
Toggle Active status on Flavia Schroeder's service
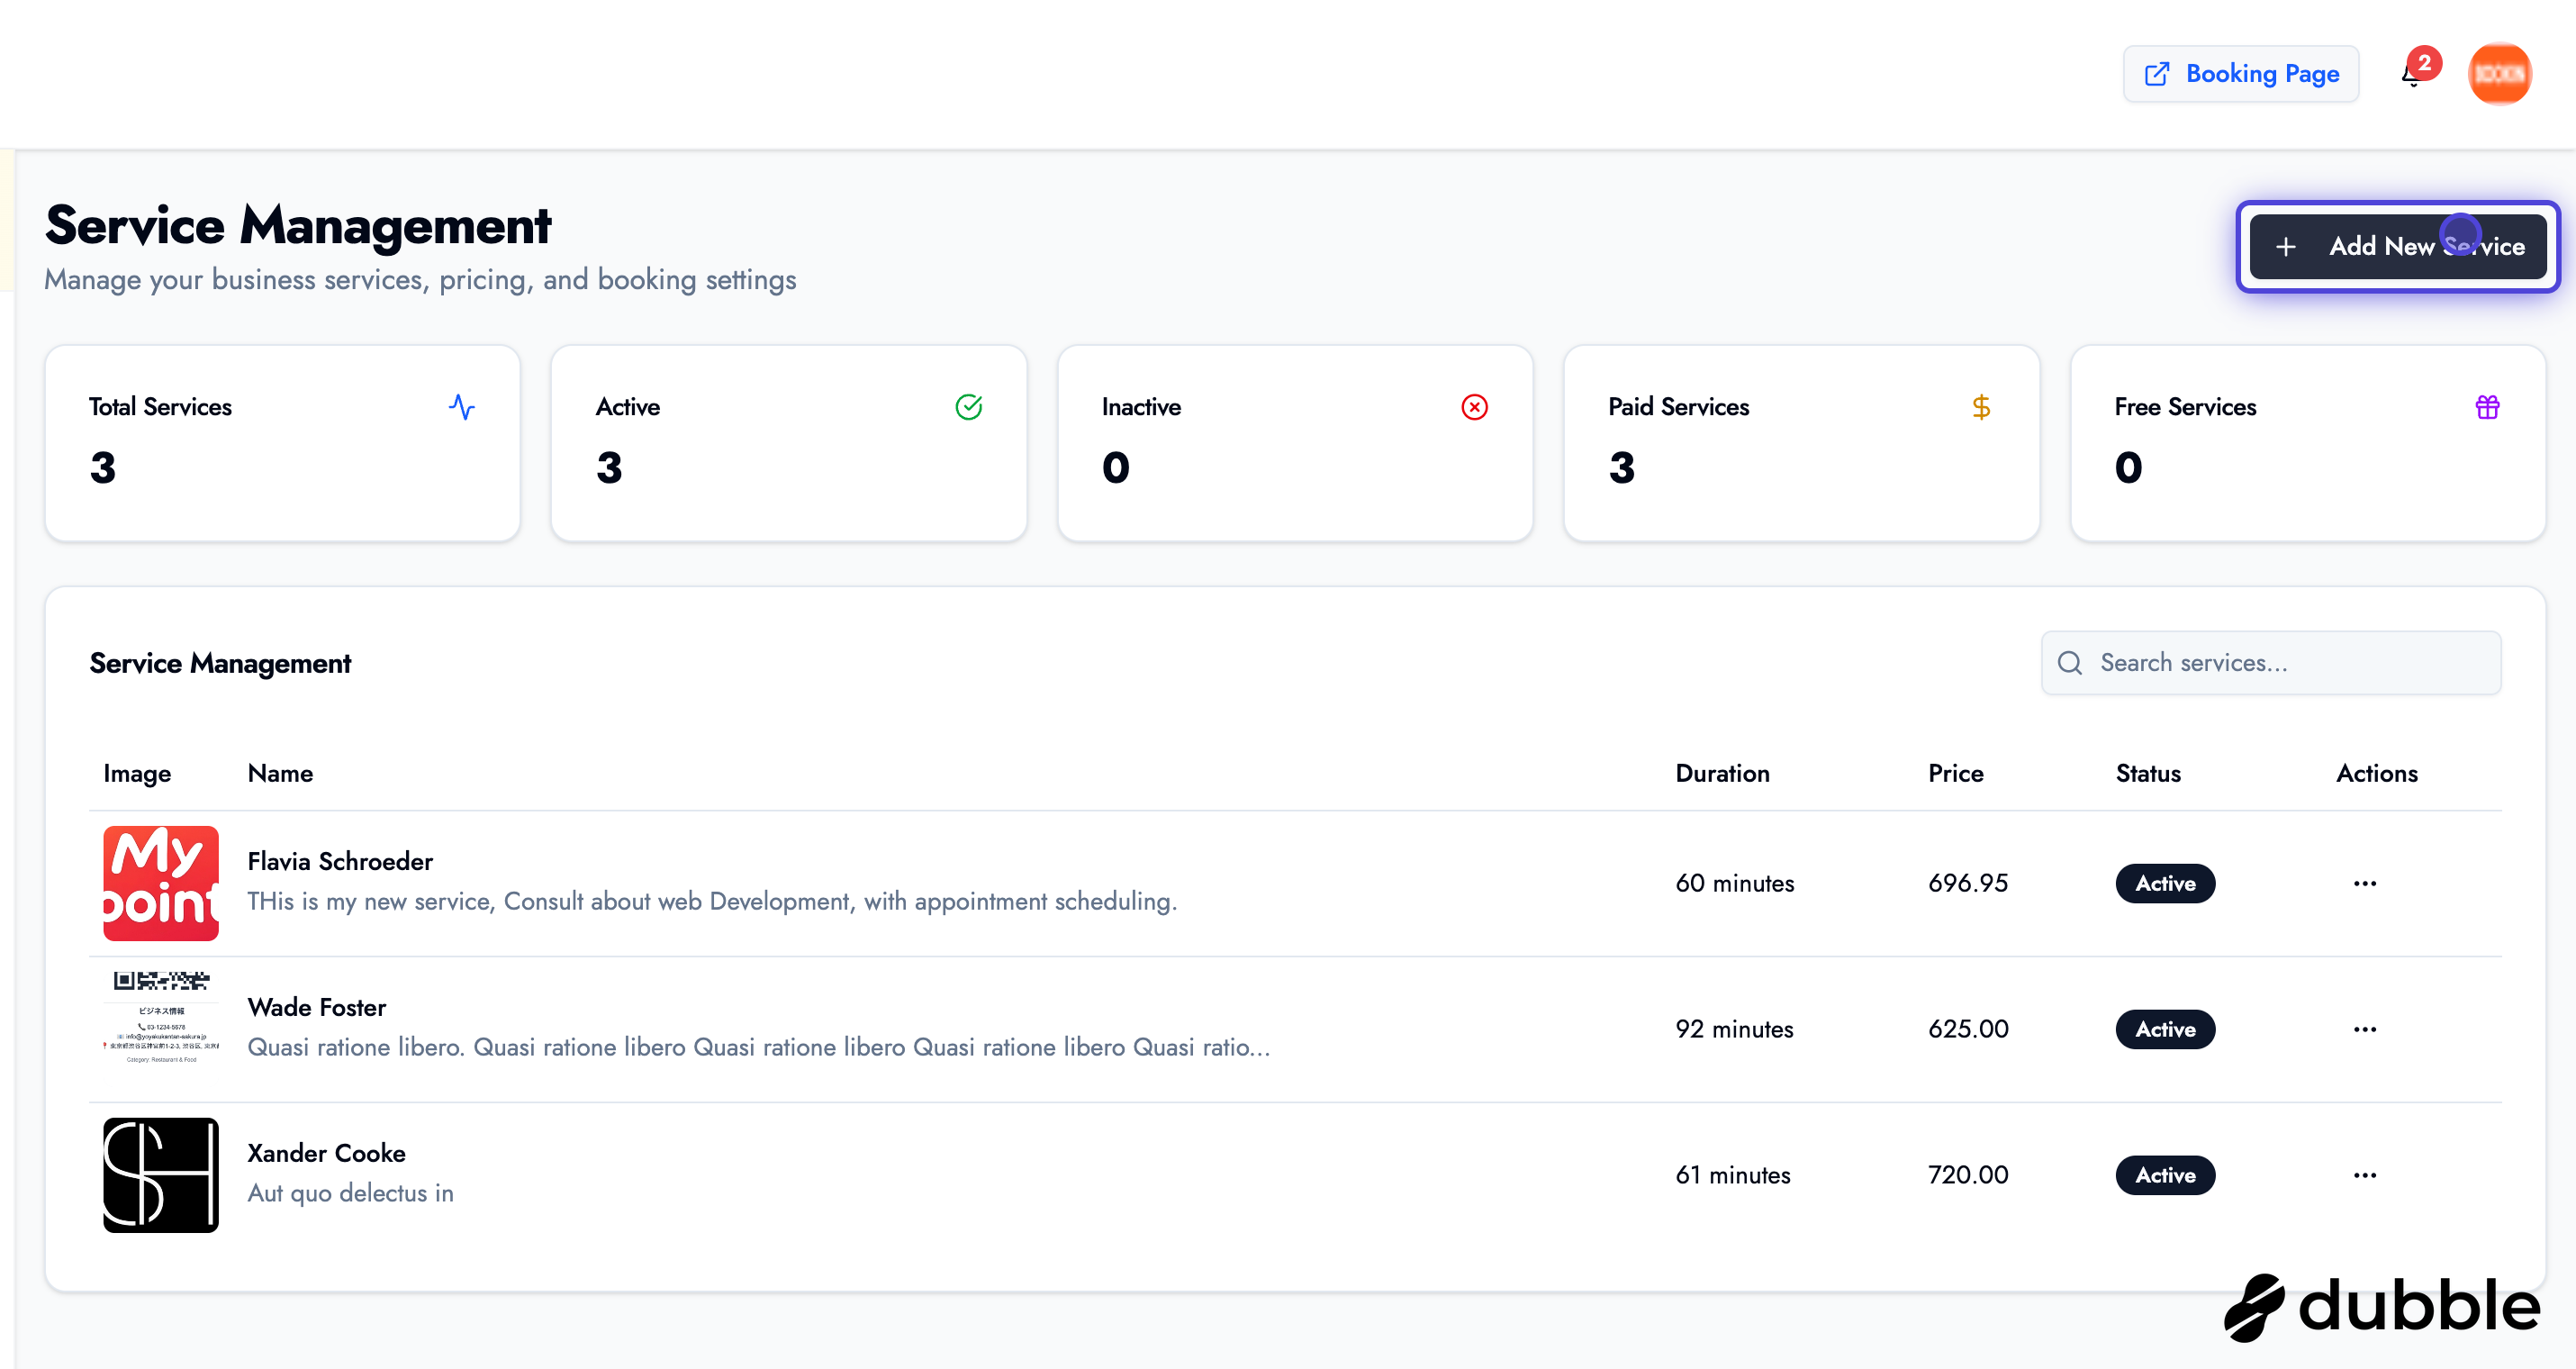click(2165, 883)
